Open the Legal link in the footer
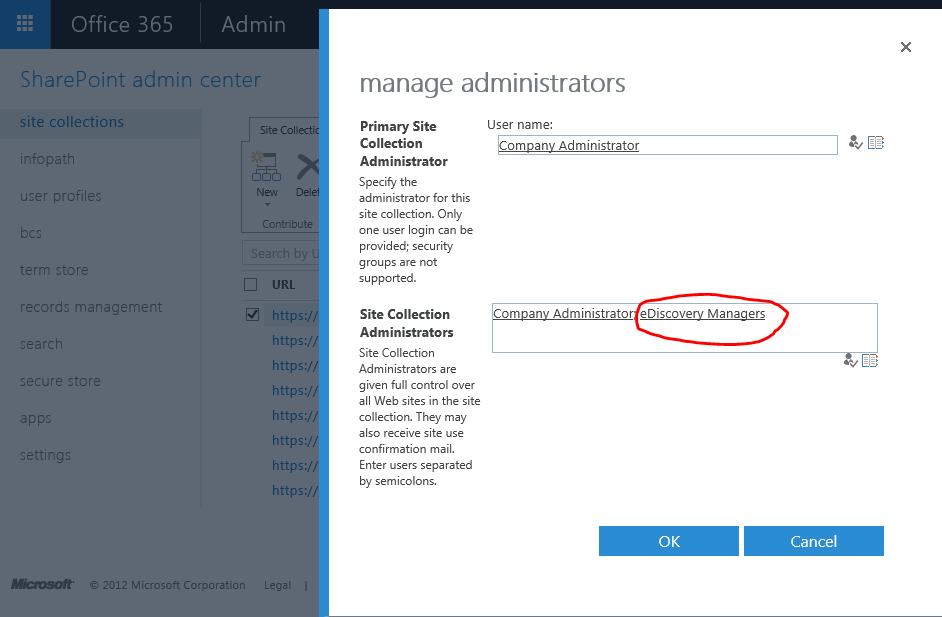The width and height of the screenshot is (942, 617). point(278,585)
